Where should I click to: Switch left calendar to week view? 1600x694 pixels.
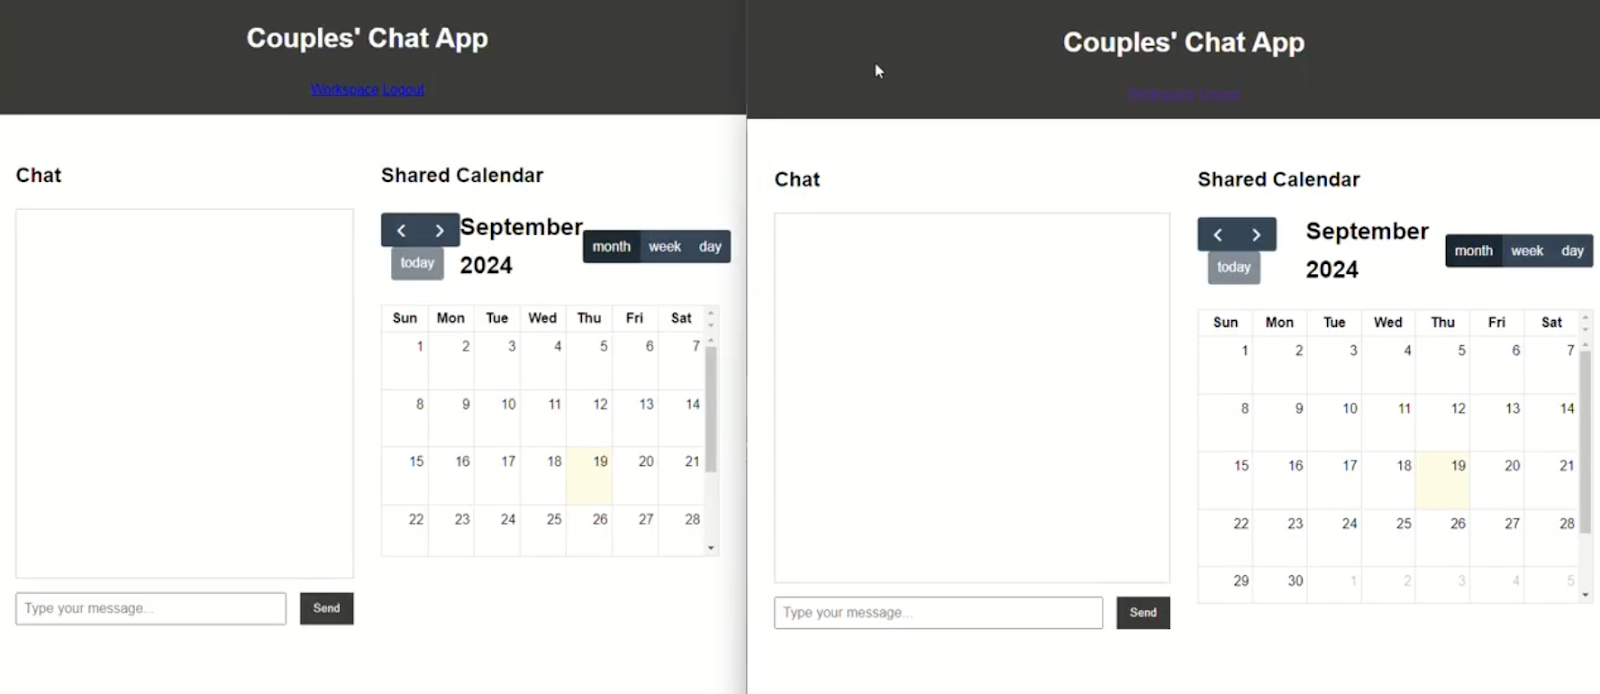click(664, 247)
